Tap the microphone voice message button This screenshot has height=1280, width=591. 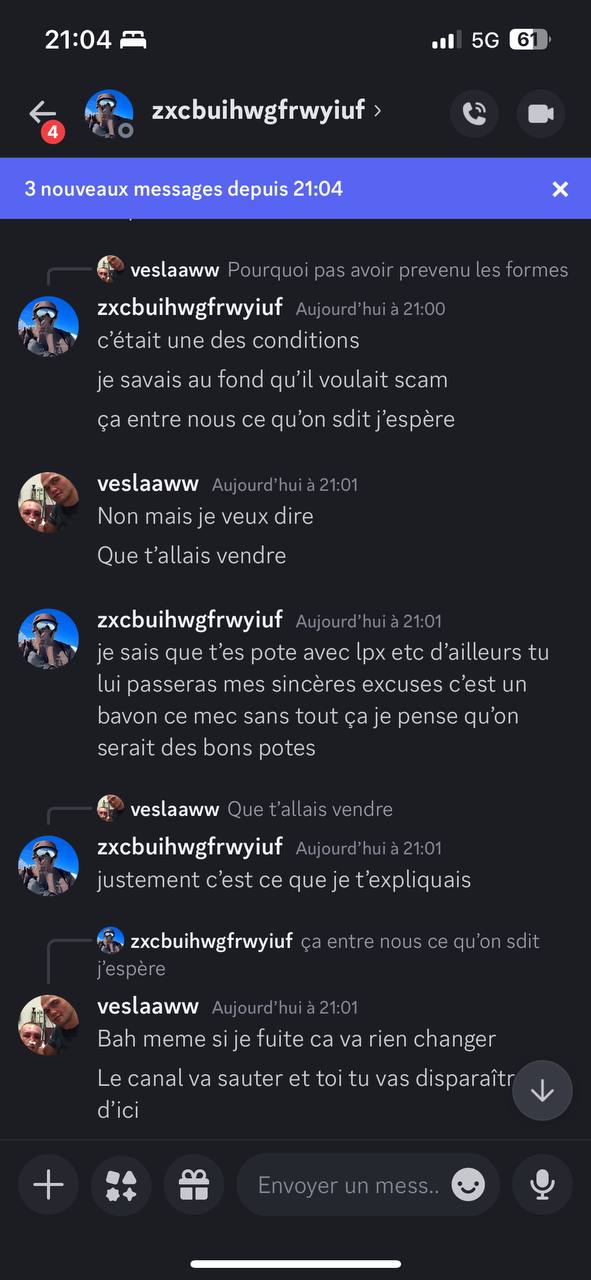coord(542,1185)
